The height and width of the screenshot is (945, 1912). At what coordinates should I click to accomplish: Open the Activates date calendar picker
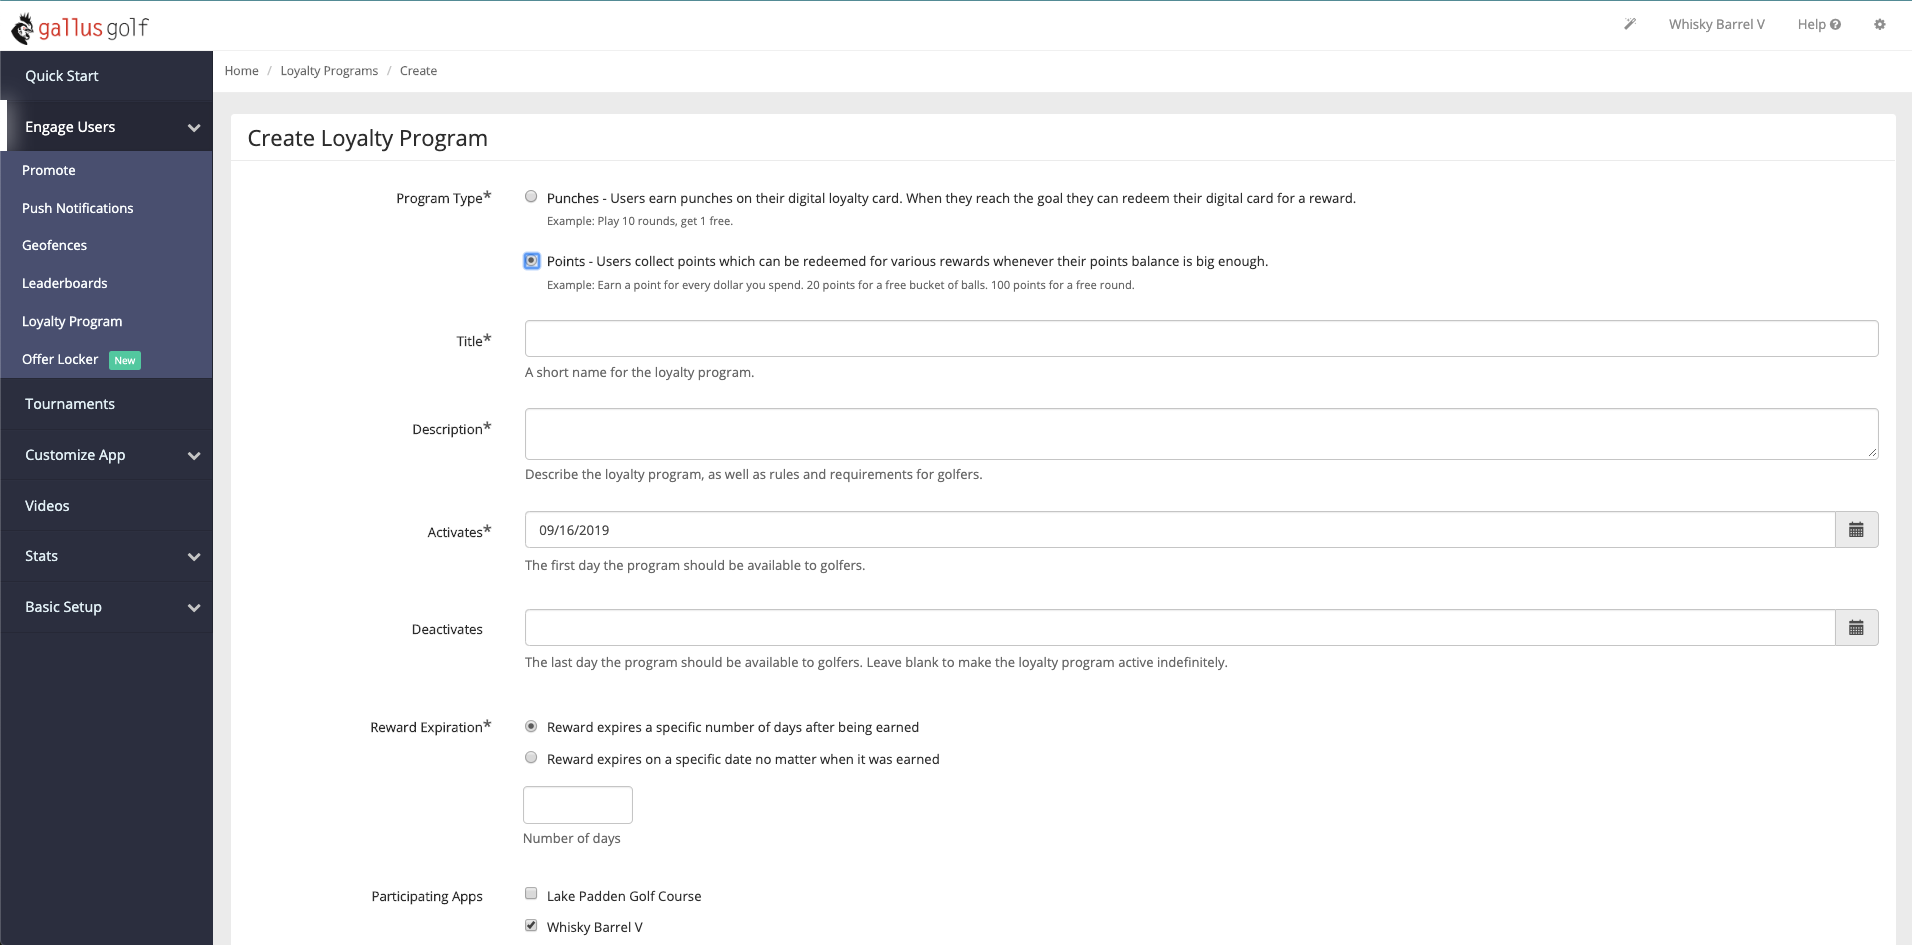1856,530
